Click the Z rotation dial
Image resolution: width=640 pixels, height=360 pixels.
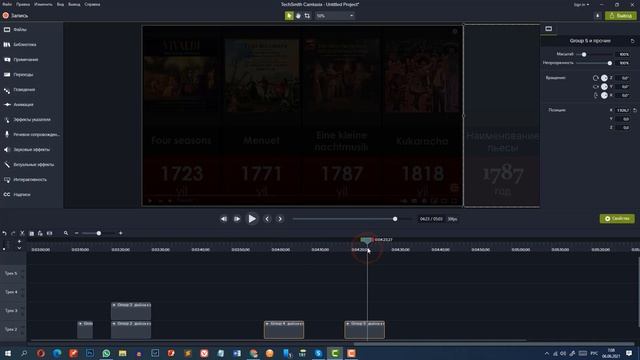tap(604, 78)
